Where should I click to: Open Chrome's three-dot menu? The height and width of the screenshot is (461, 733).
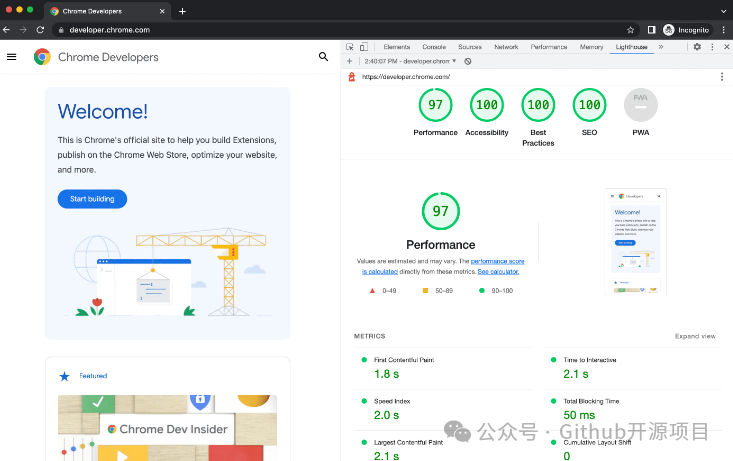pos(724,30)
